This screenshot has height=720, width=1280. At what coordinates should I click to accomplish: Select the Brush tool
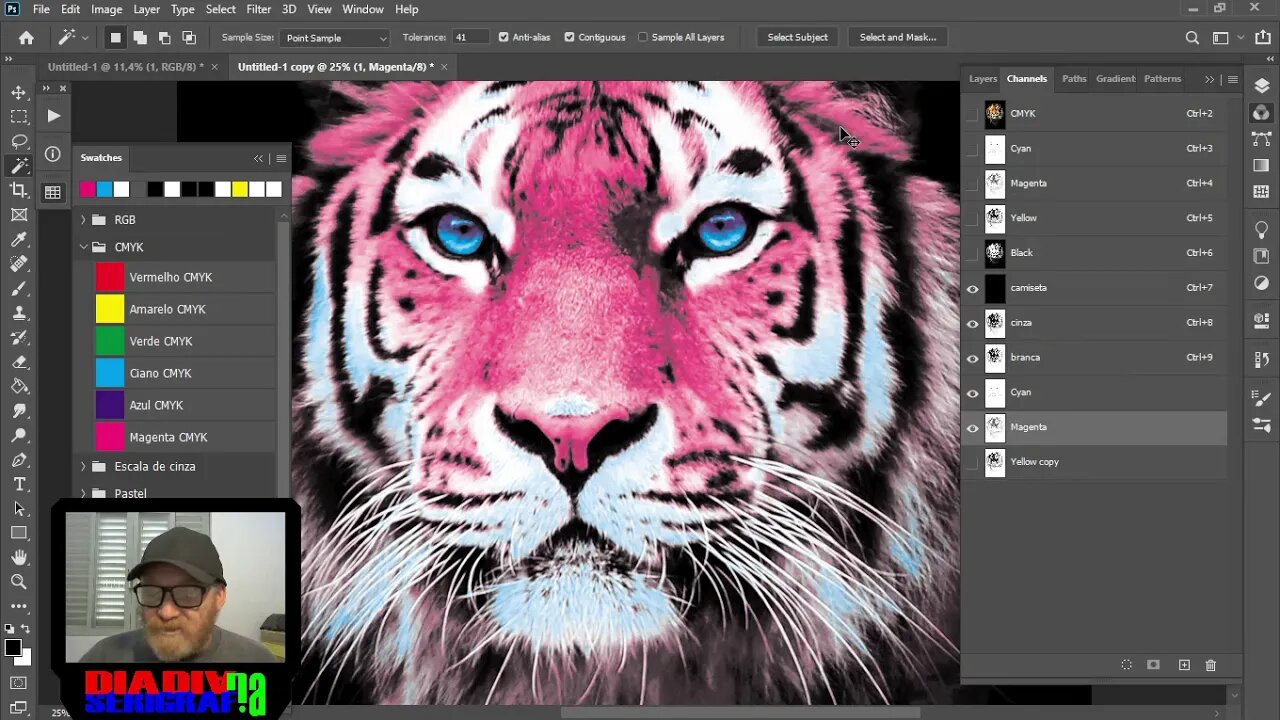(x=19, y=288)
